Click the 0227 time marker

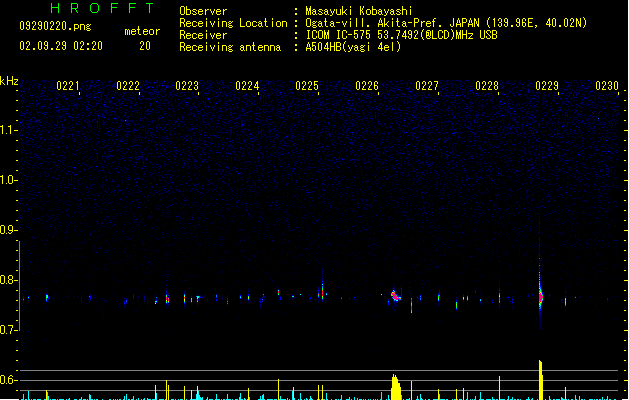pyautogui.click(x=427, y=86)
